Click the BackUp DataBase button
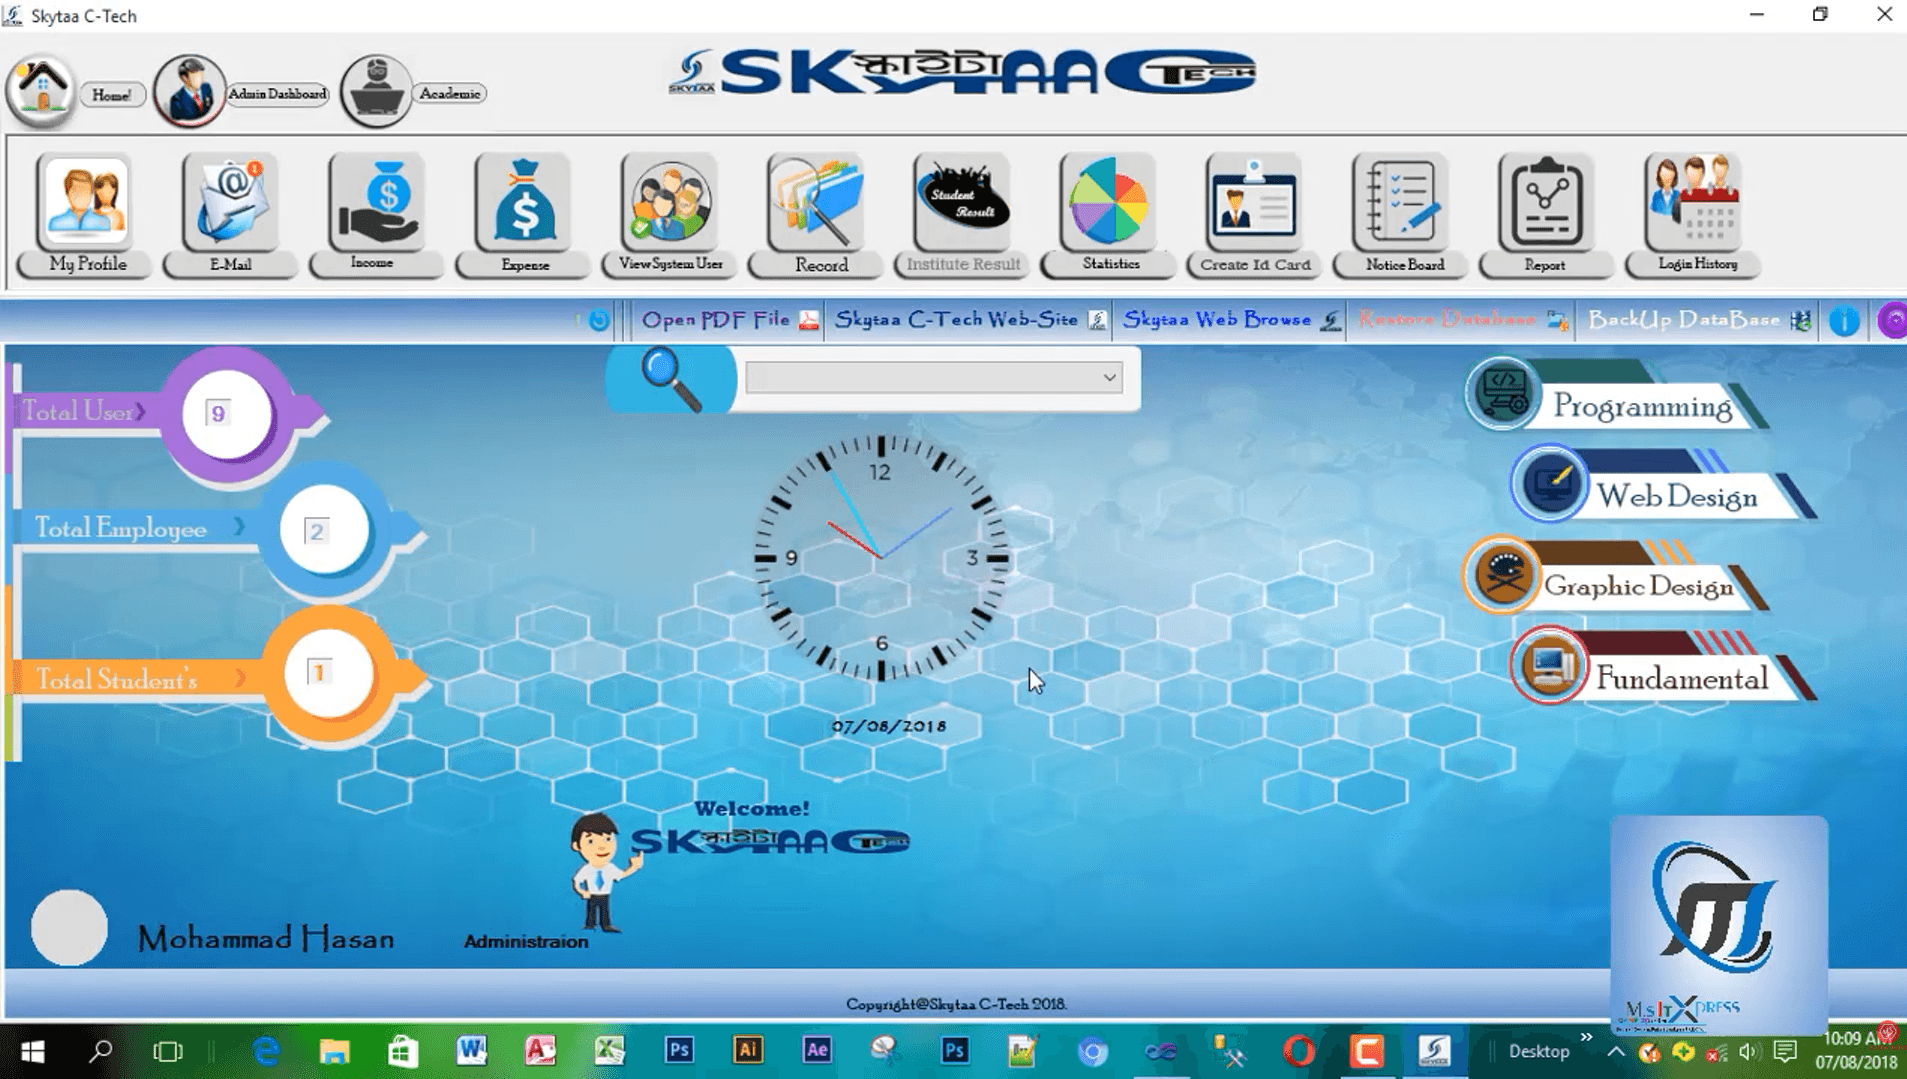 [x=1699, y=320]
